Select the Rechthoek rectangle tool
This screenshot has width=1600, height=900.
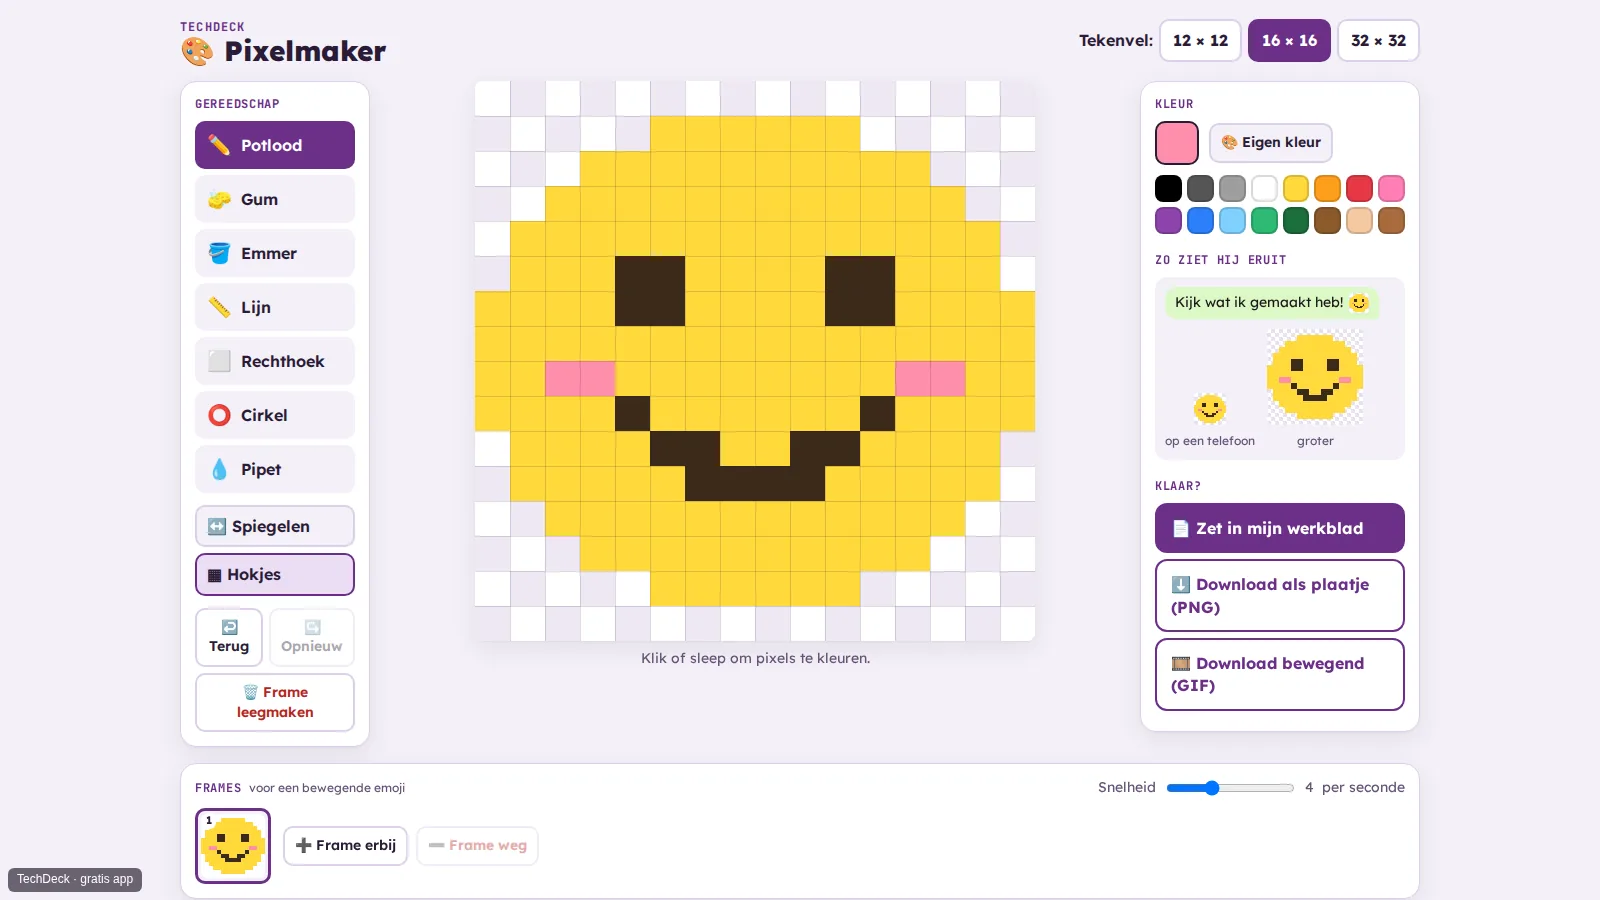(275, 361)
